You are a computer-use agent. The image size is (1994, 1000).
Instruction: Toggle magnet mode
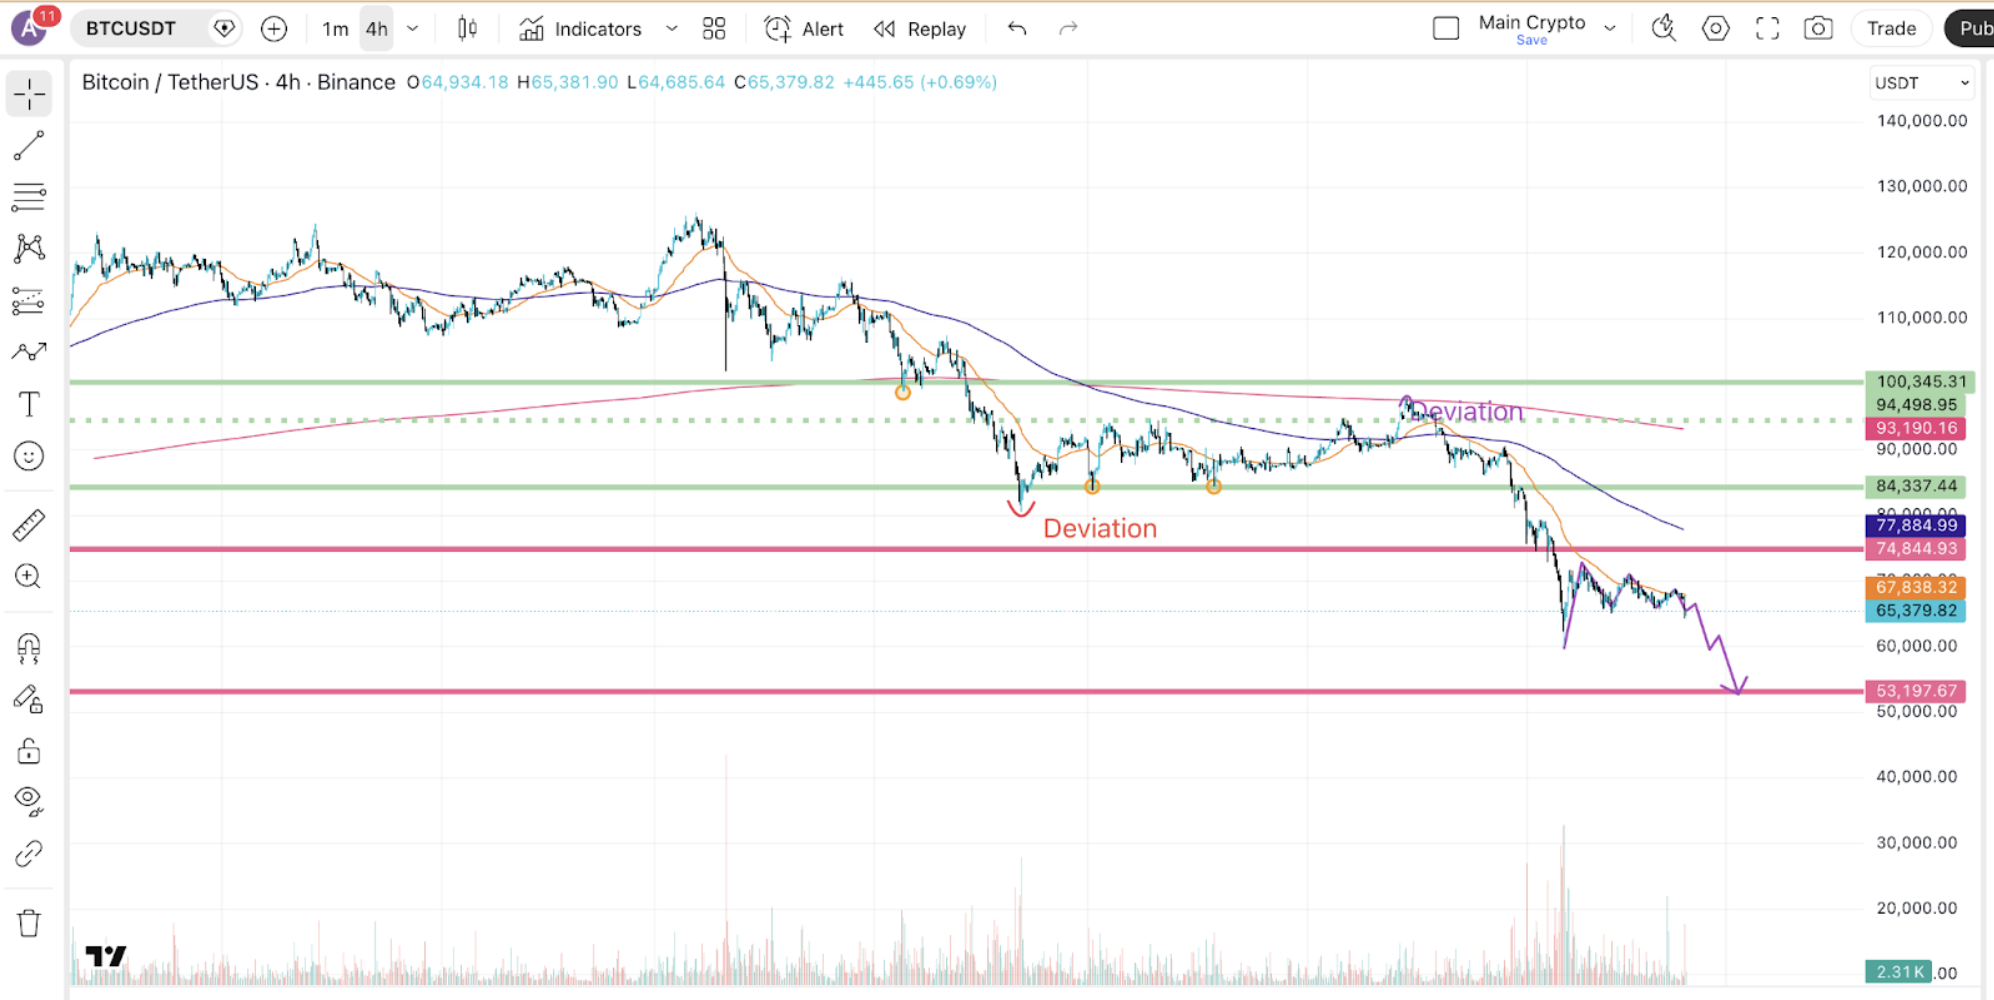pyautogui.click(x=29, y=648)
